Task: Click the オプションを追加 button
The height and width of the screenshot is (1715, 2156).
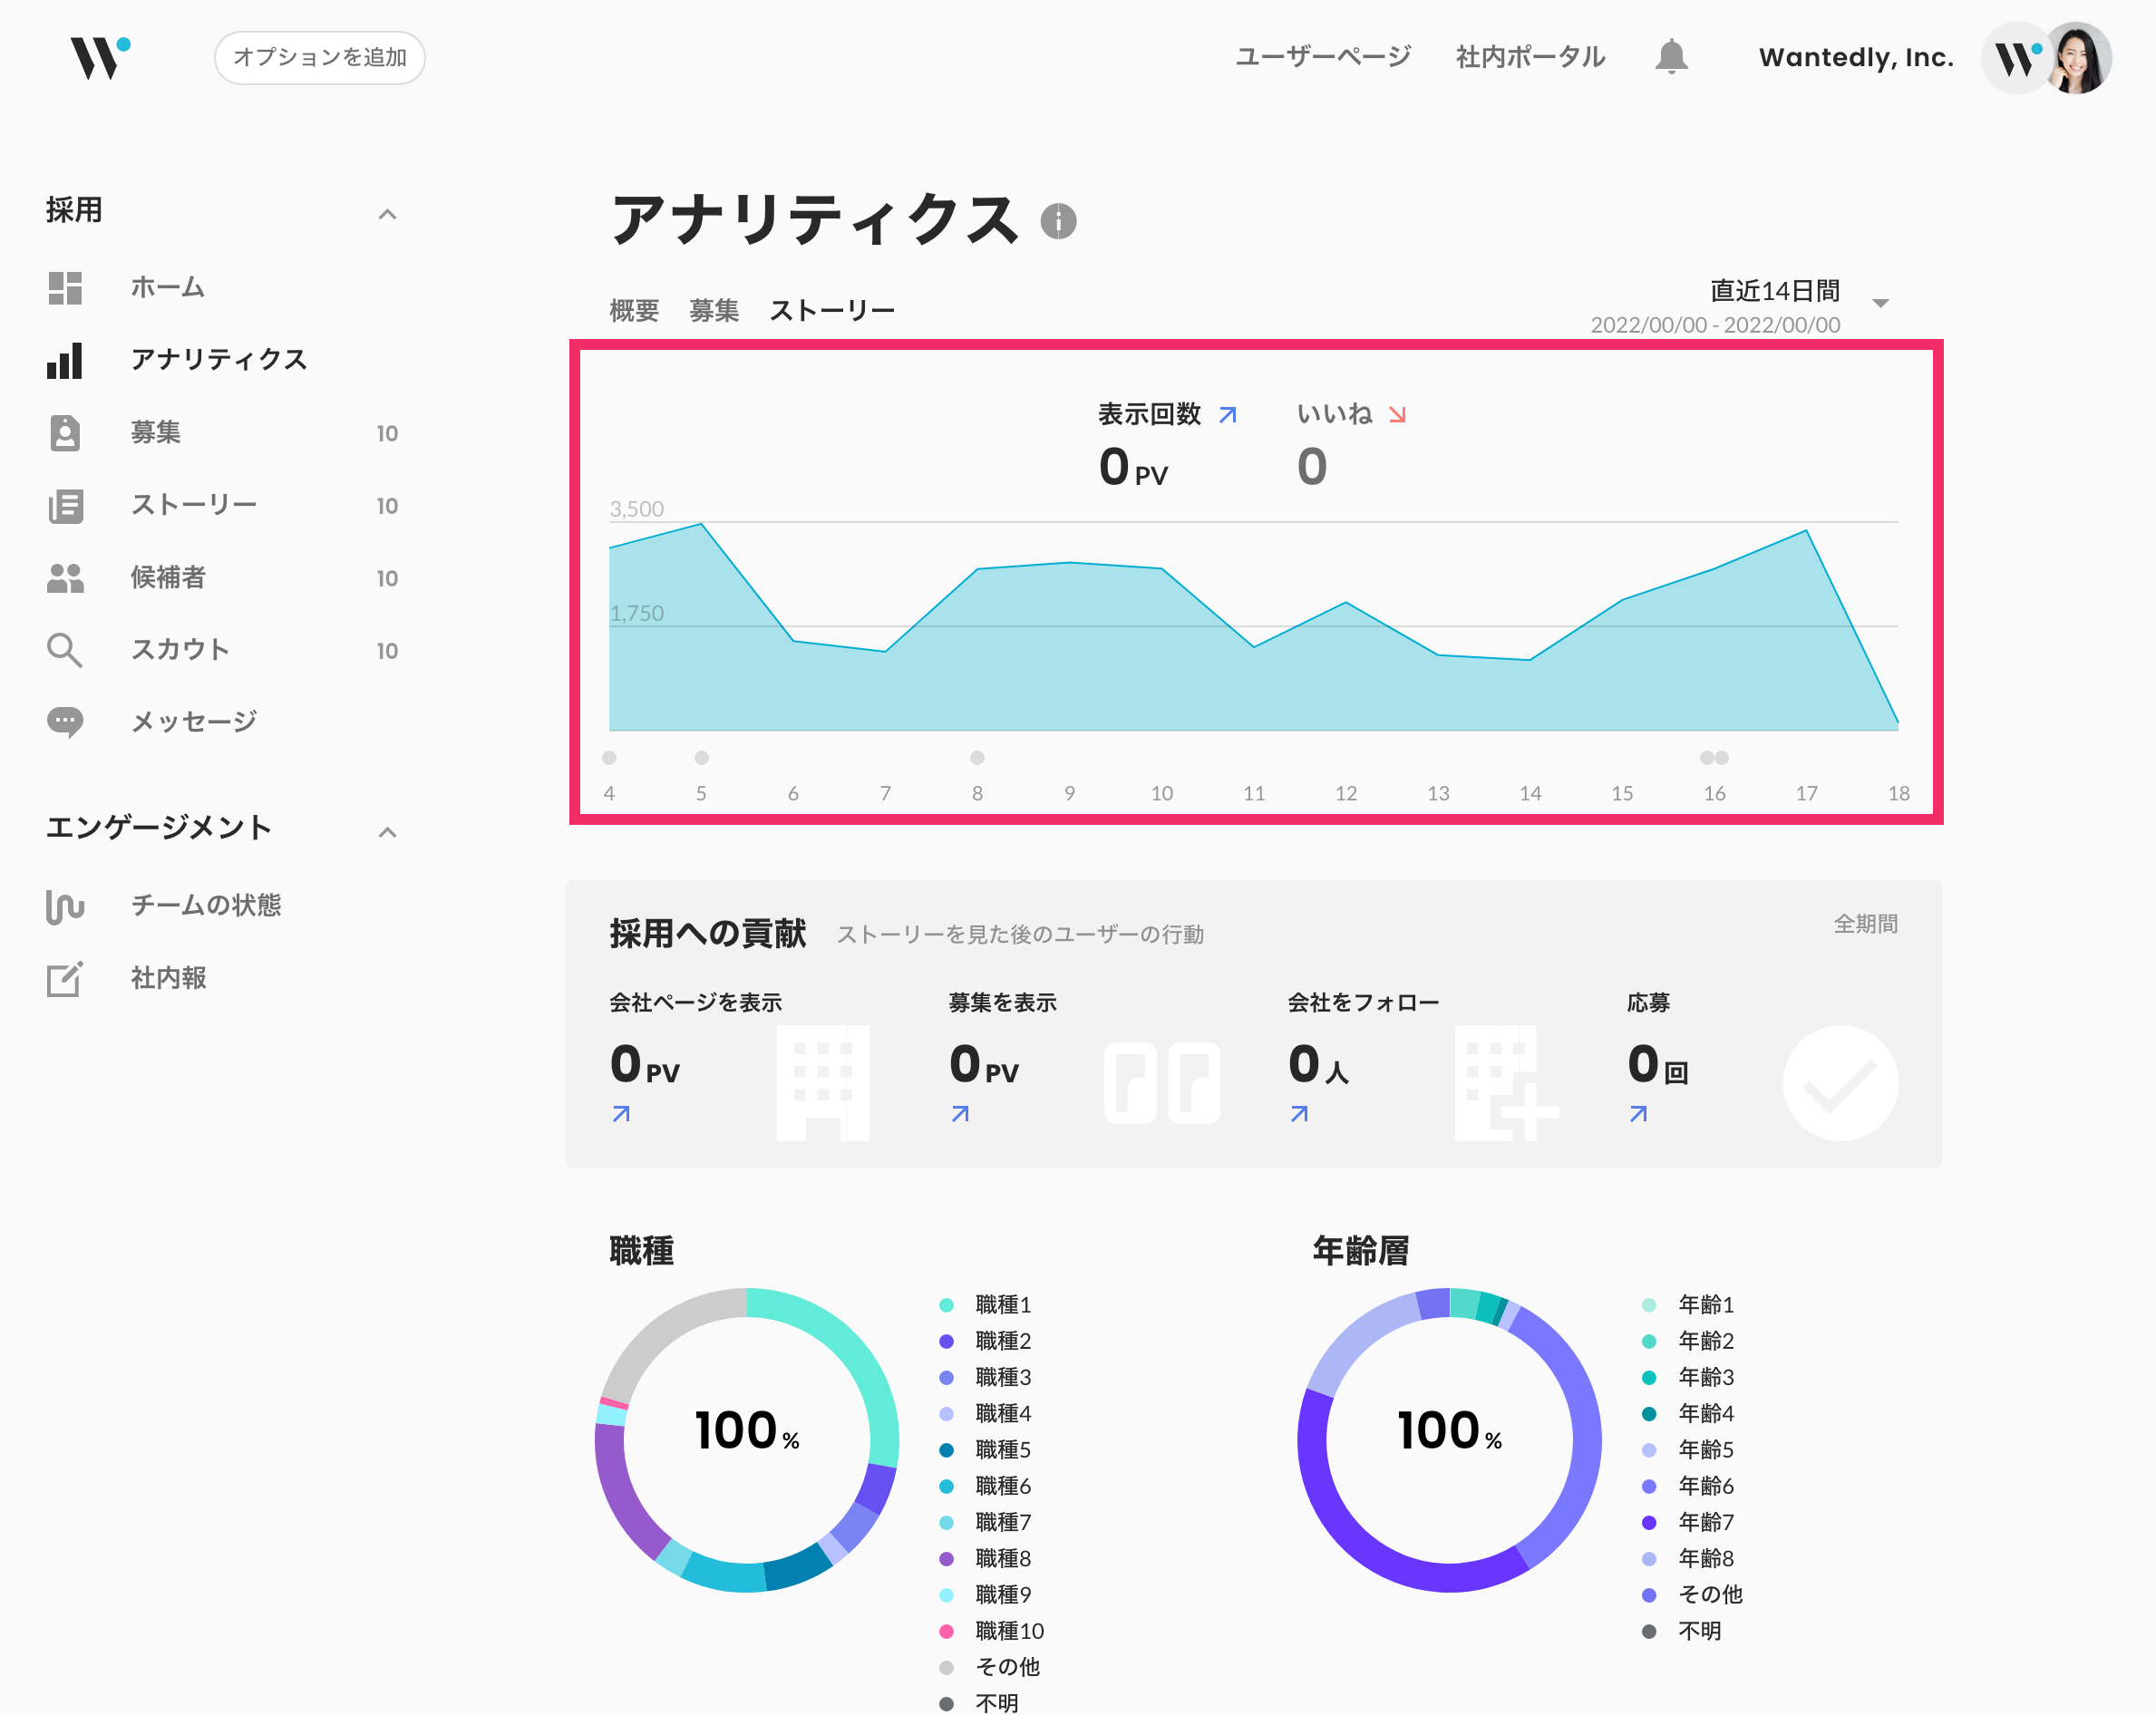Action: coord(319,57)
